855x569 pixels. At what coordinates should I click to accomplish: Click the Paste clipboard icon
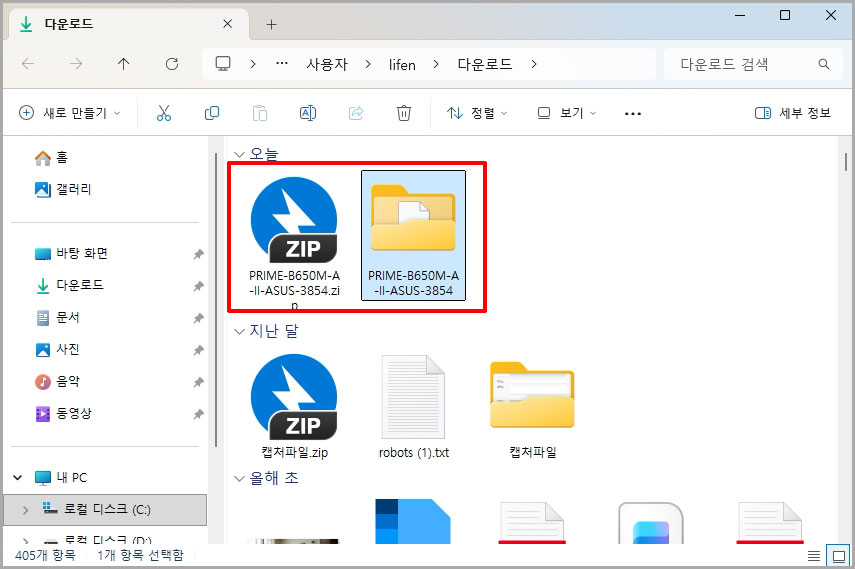(260, 113)
